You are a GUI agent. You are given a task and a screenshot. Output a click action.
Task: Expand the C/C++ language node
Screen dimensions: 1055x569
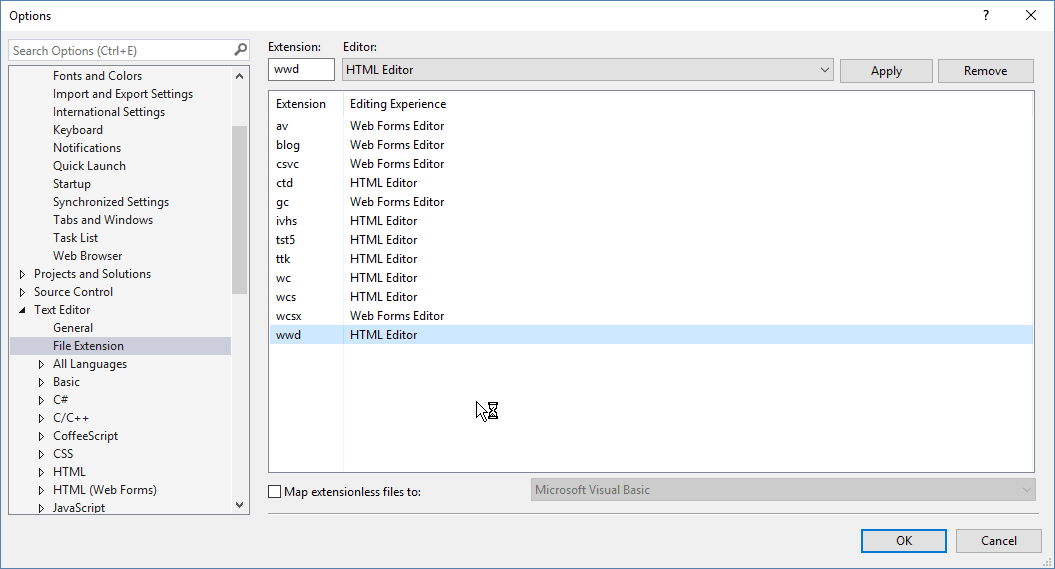[x=42, y=418]
